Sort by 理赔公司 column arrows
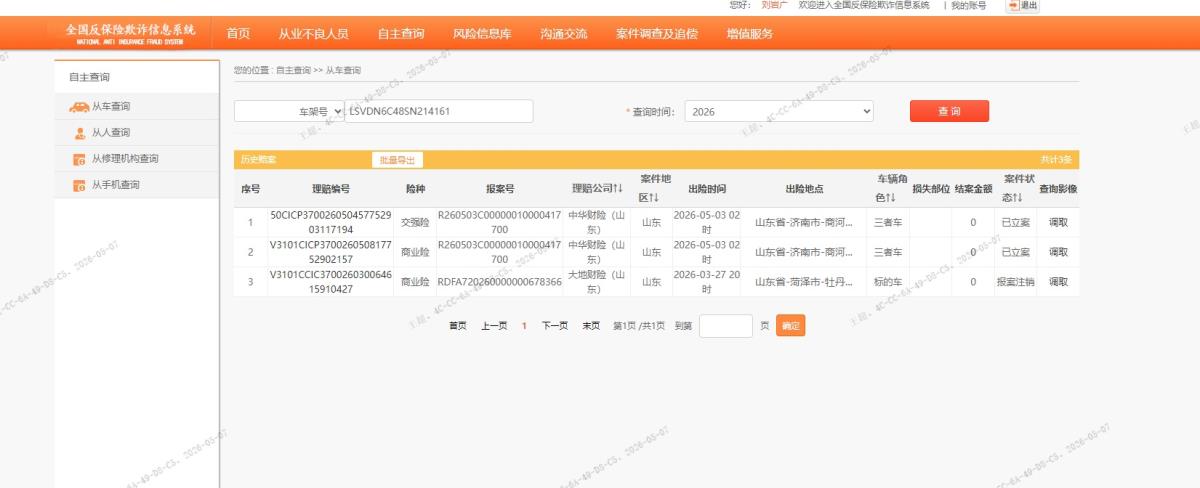Viewport: 1200px width, 488px height. [618, 188]
